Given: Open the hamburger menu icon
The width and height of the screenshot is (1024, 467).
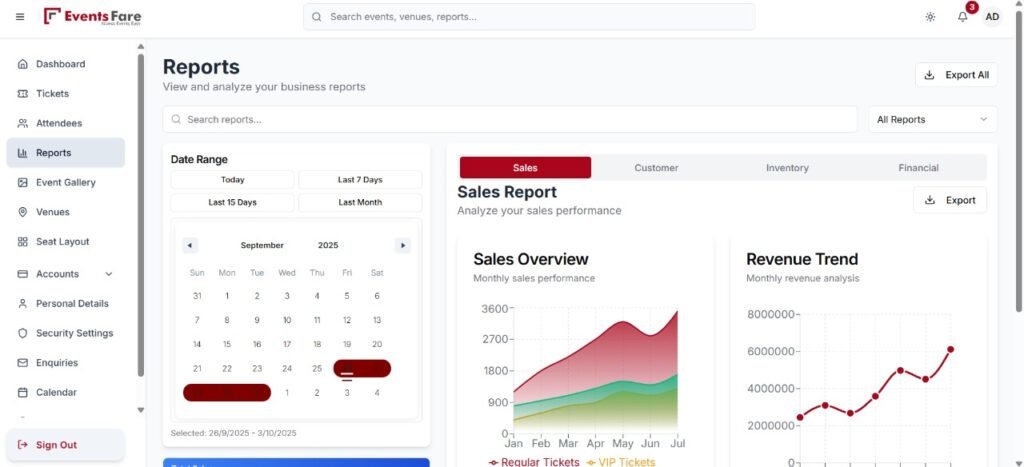Looking at the screenshot, I should [x=20, y=17].
